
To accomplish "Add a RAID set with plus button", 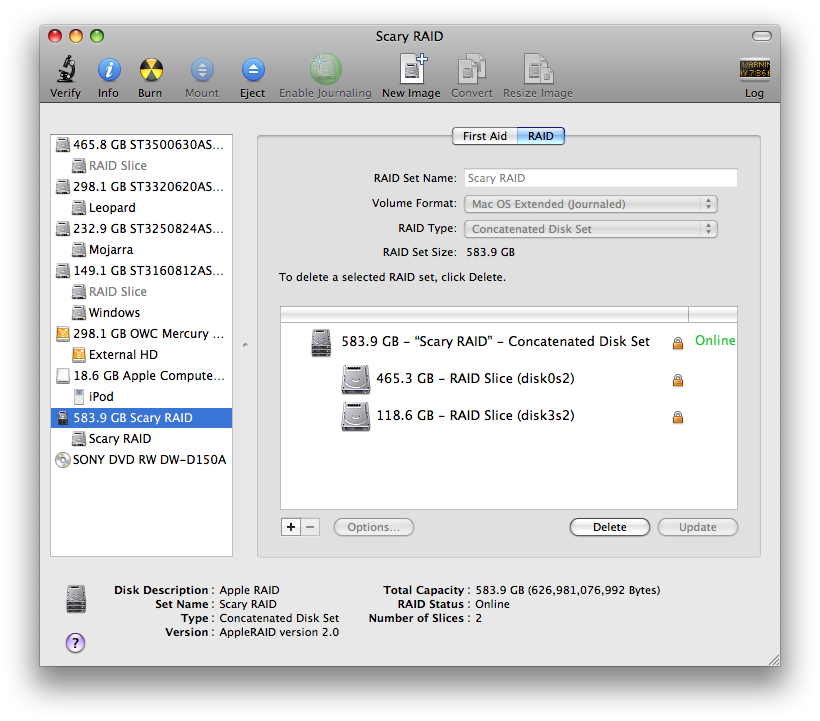I will [x=291, y=527].
